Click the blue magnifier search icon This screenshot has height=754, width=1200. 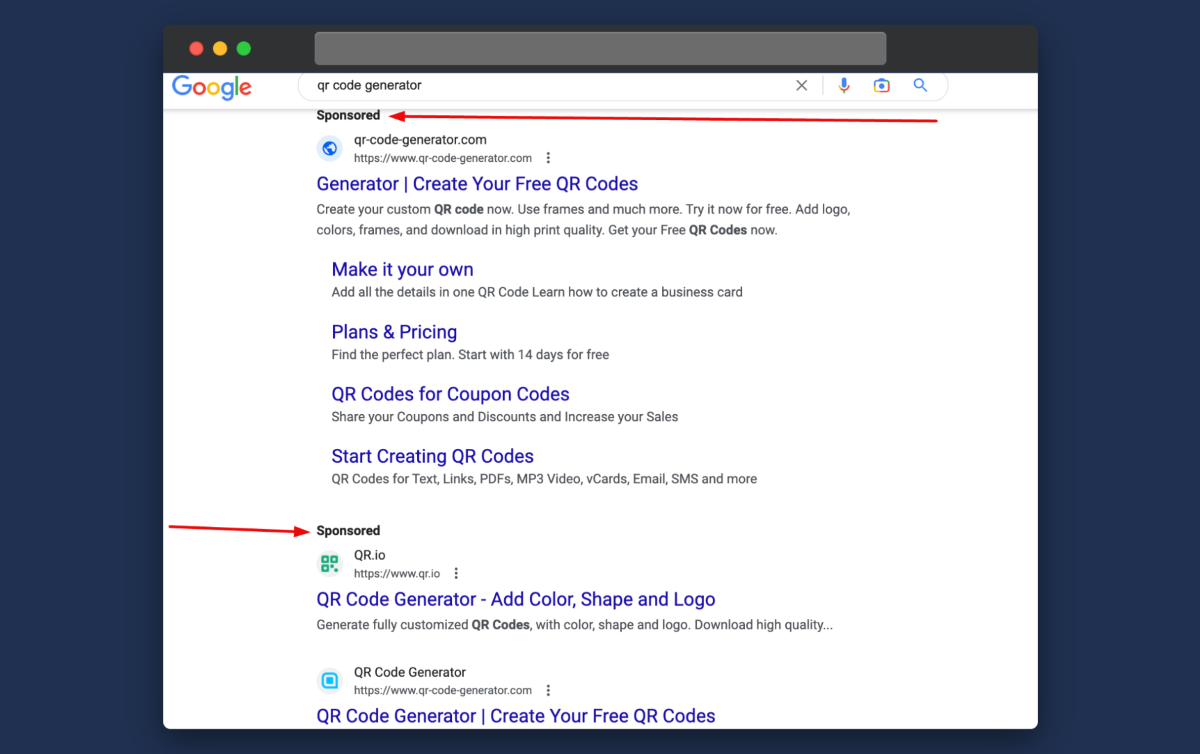click(921, 86)
